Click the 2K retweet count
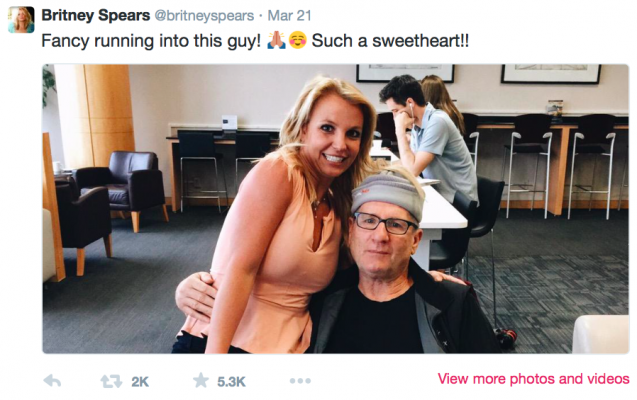Screen dimensions: 637x400 [x=140, y=381]
